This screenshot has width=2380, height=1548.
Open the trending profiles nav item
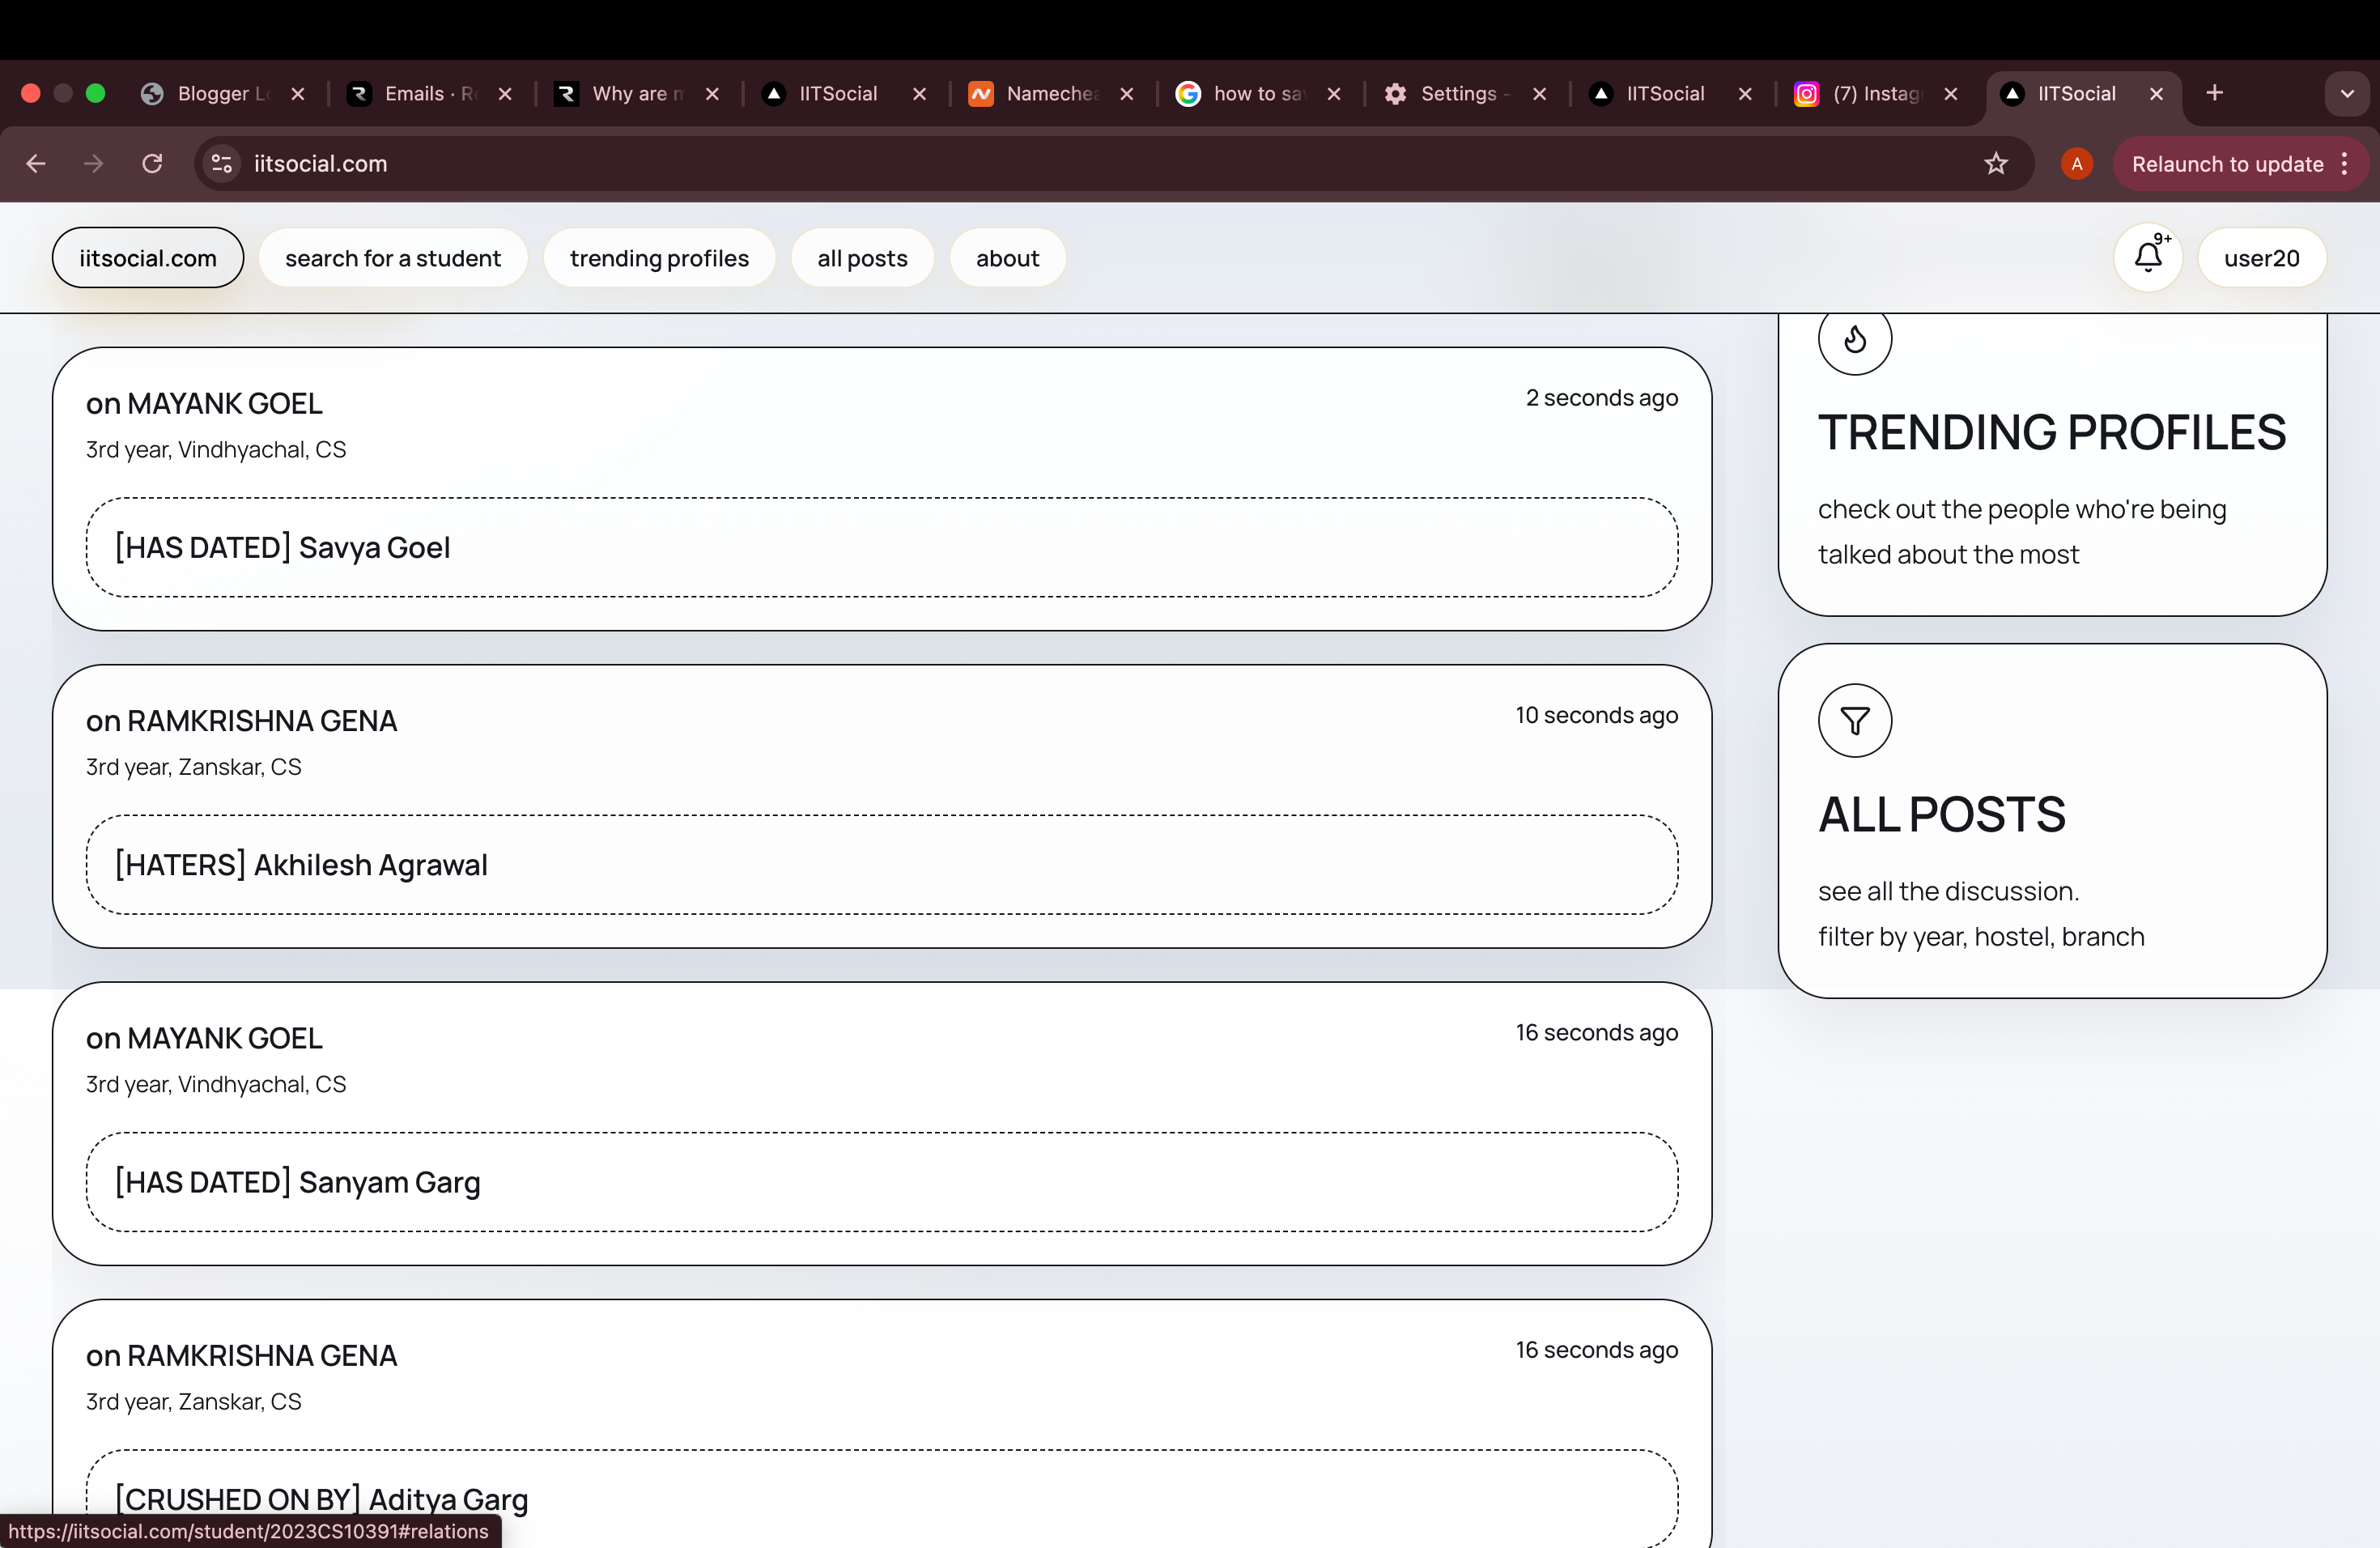coord(659,258)
